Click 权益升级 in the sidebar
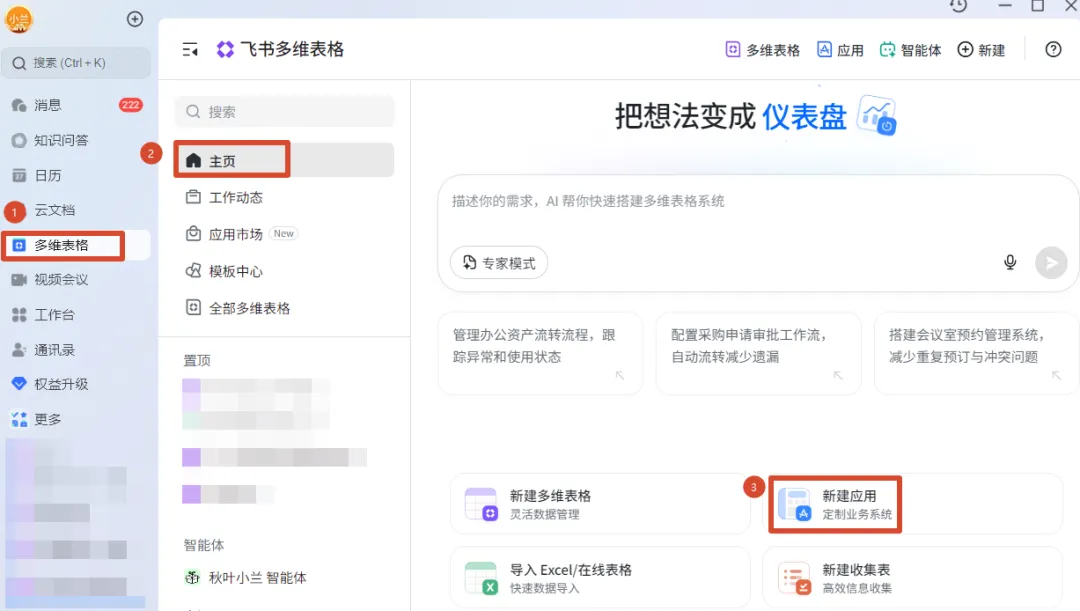1080x611 pixels. (76, 384)
